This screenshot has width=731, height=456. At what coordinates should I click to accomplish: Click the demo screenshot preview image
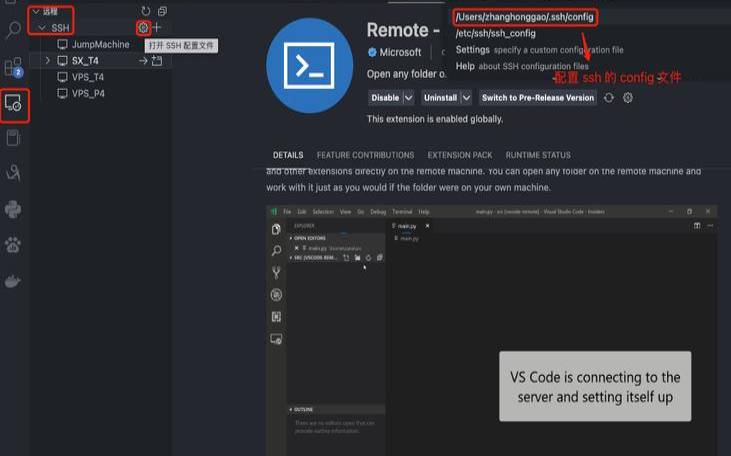tap(491, 330)
